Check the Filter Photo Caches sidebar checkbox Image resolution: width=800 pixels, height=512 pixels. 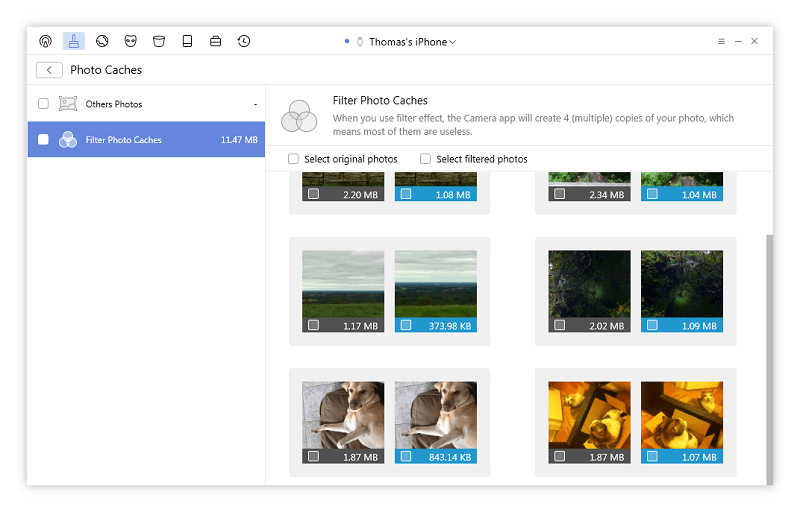click(43, 139)
